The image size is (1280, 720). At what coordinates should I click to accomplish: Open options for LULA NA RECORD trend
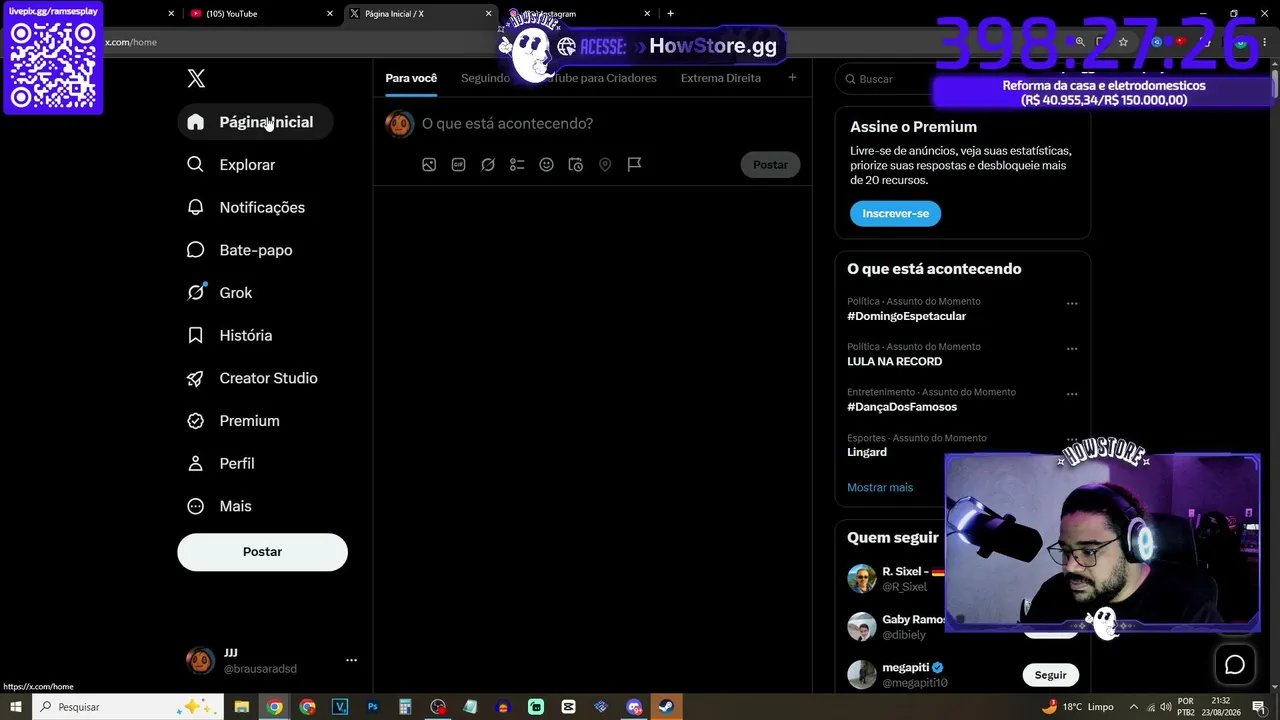[x=1072, y=349]
